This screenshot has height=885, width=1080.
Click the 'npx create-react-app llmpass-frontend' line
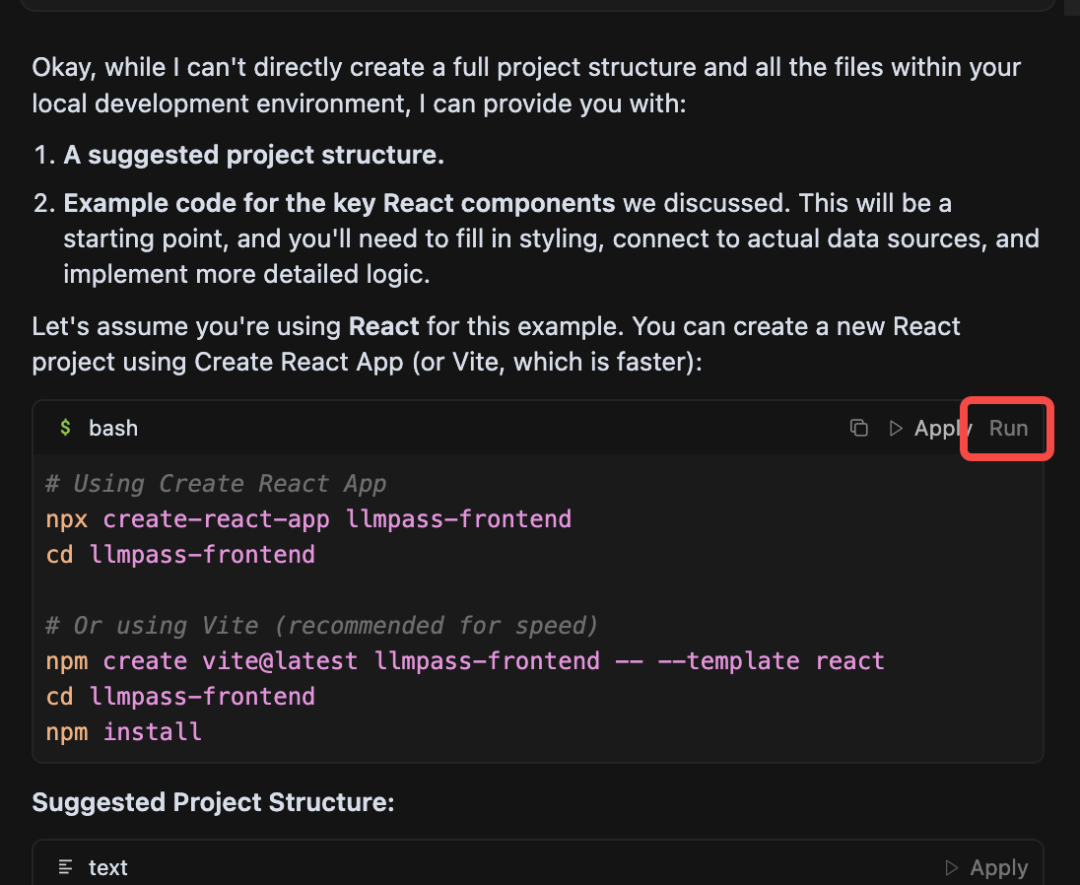308,519
